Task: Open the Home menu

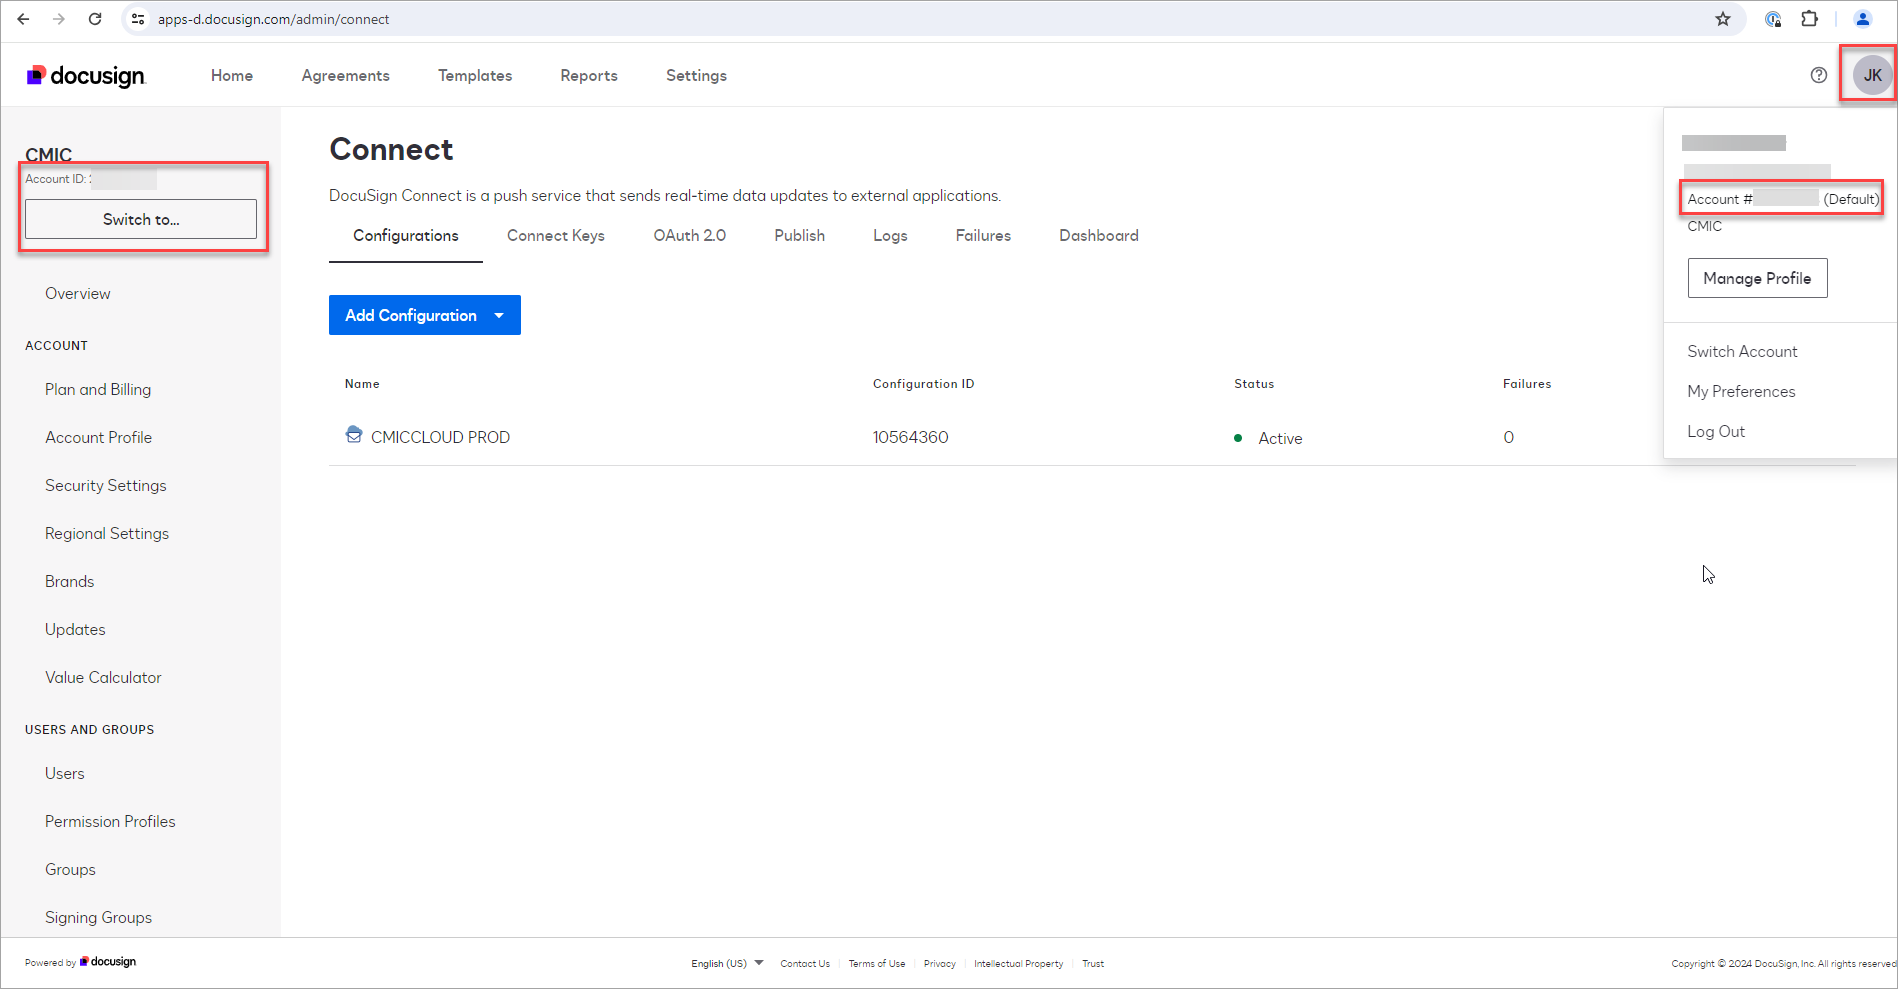Action: coord(232,76)
